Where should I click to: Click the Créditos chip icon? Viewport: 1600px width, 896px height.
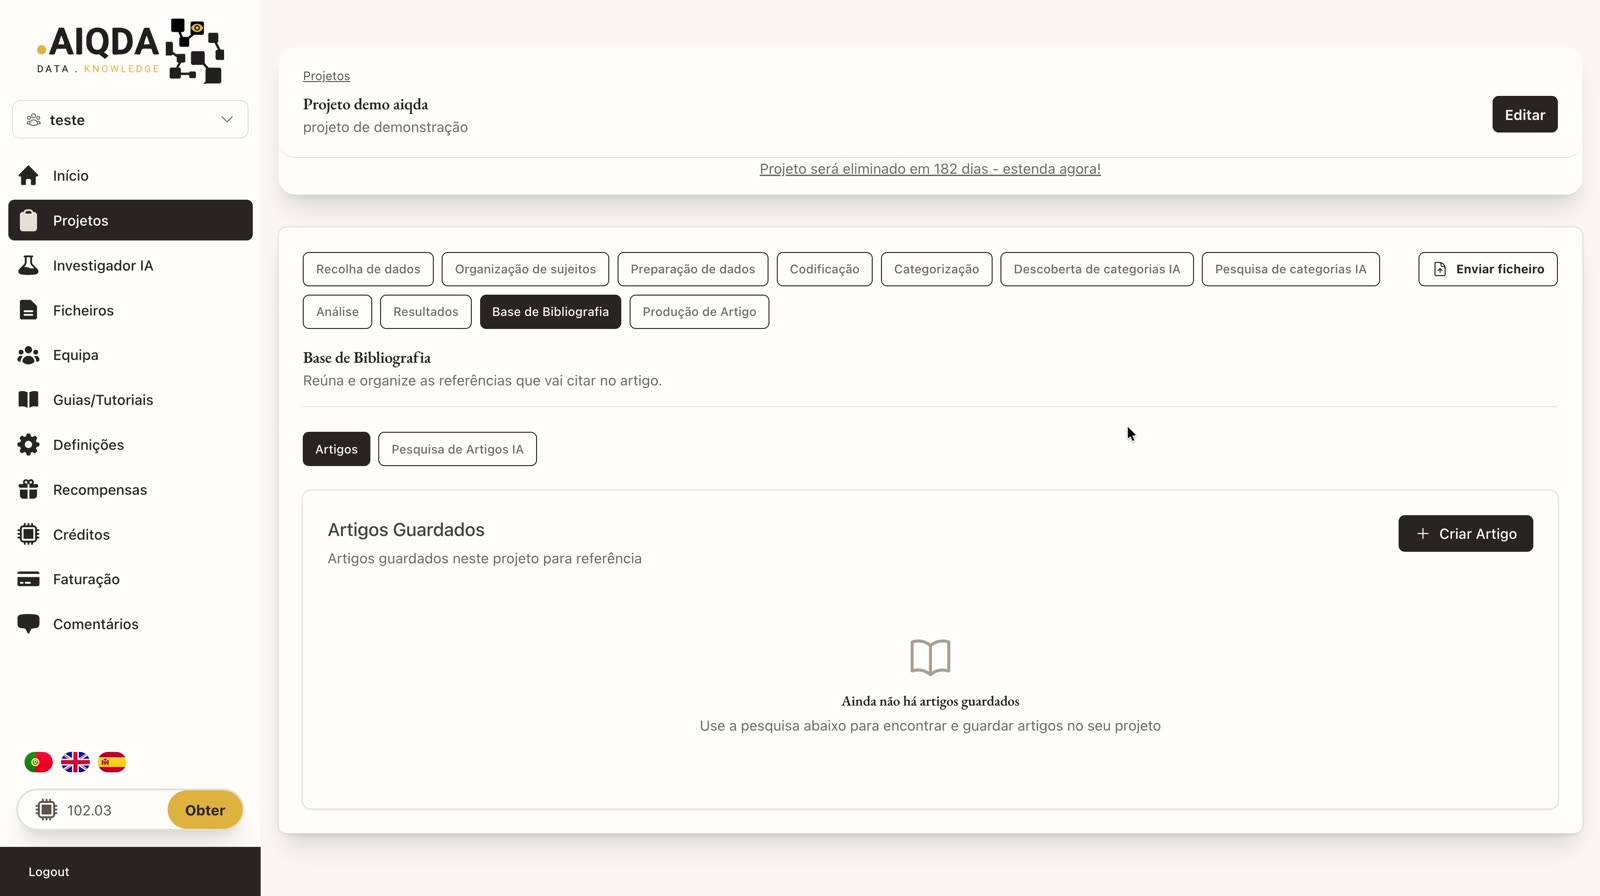tap(28, 534)
